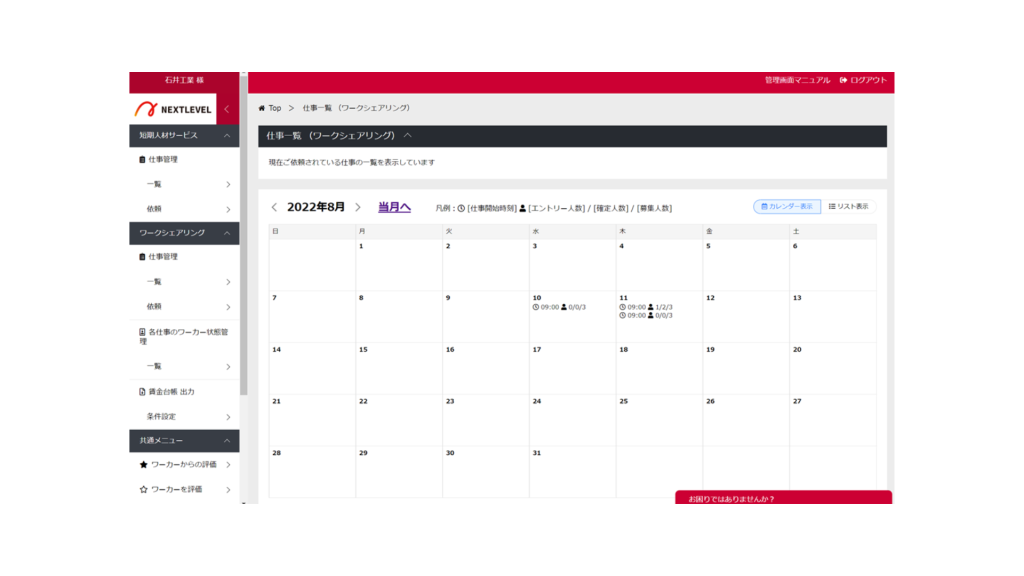The height and width of the screenshot is (576, 1024).
Task: Click the 石井工業 様 account name
Action: 184,80
